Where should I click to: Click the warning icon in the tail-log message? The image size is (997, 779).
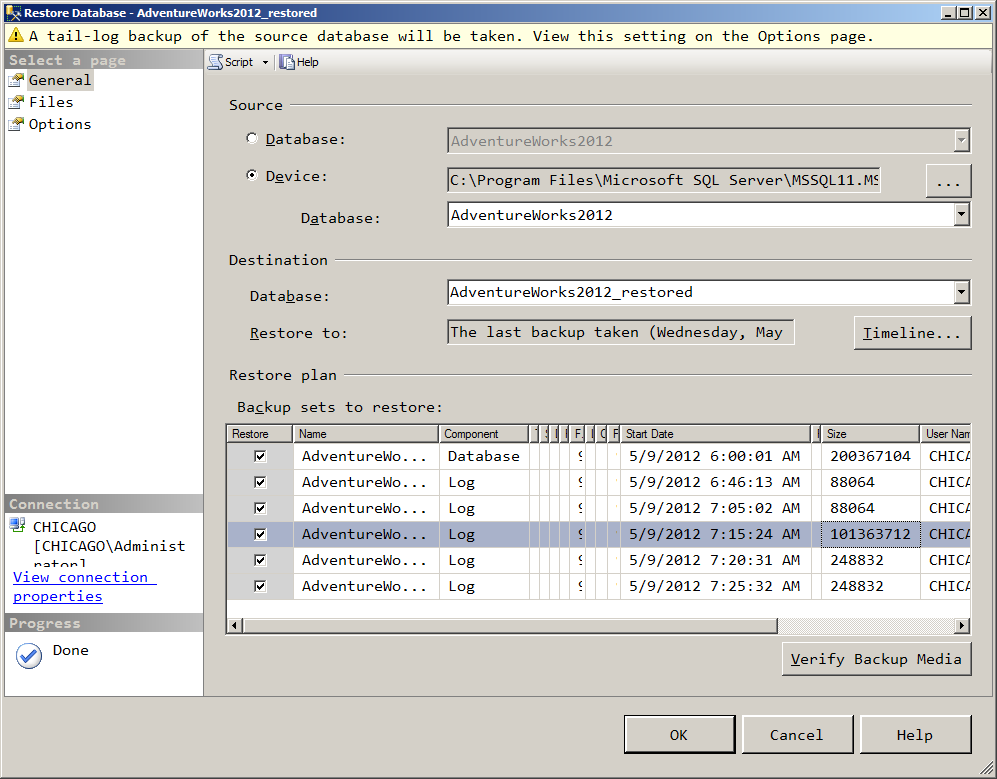tap(16, 36)
